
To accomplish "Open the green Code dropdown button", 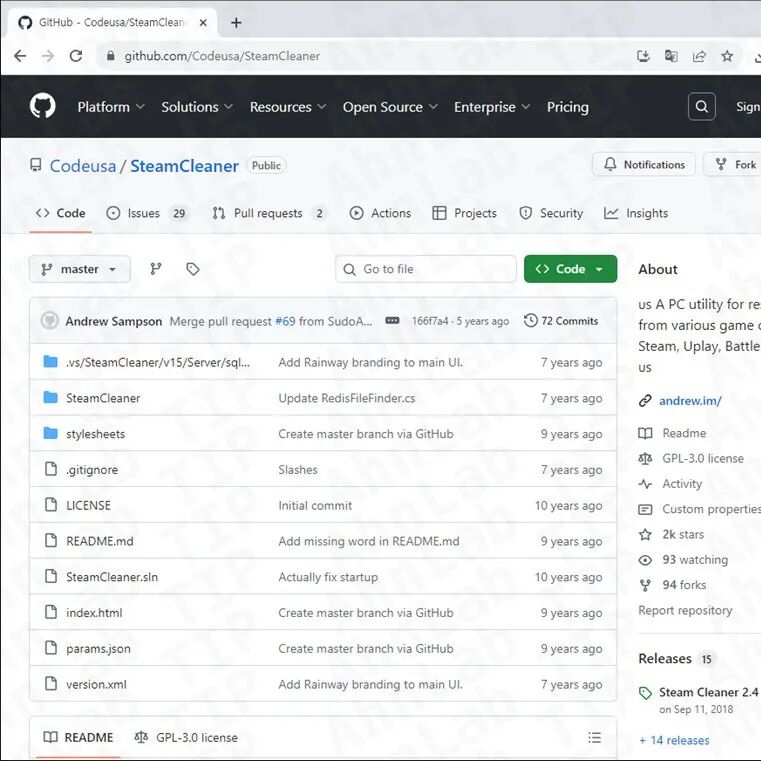I will [570, 269].
